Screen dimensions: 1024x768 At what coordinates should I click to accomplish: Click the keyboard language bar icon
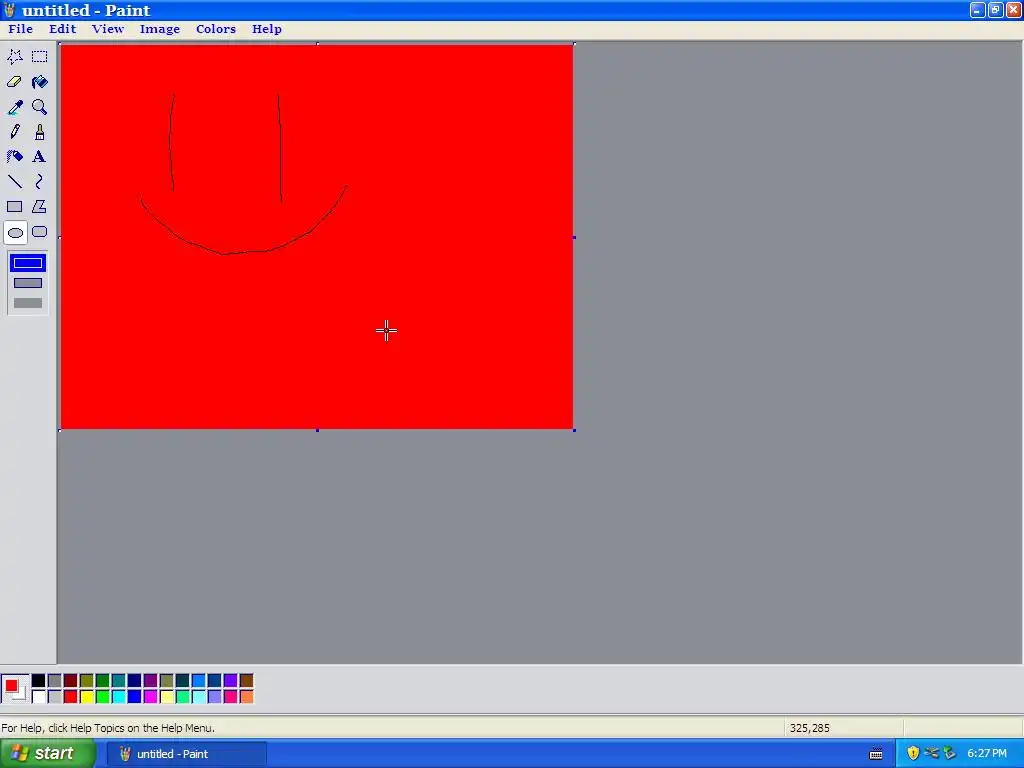[x=876, y=754]
